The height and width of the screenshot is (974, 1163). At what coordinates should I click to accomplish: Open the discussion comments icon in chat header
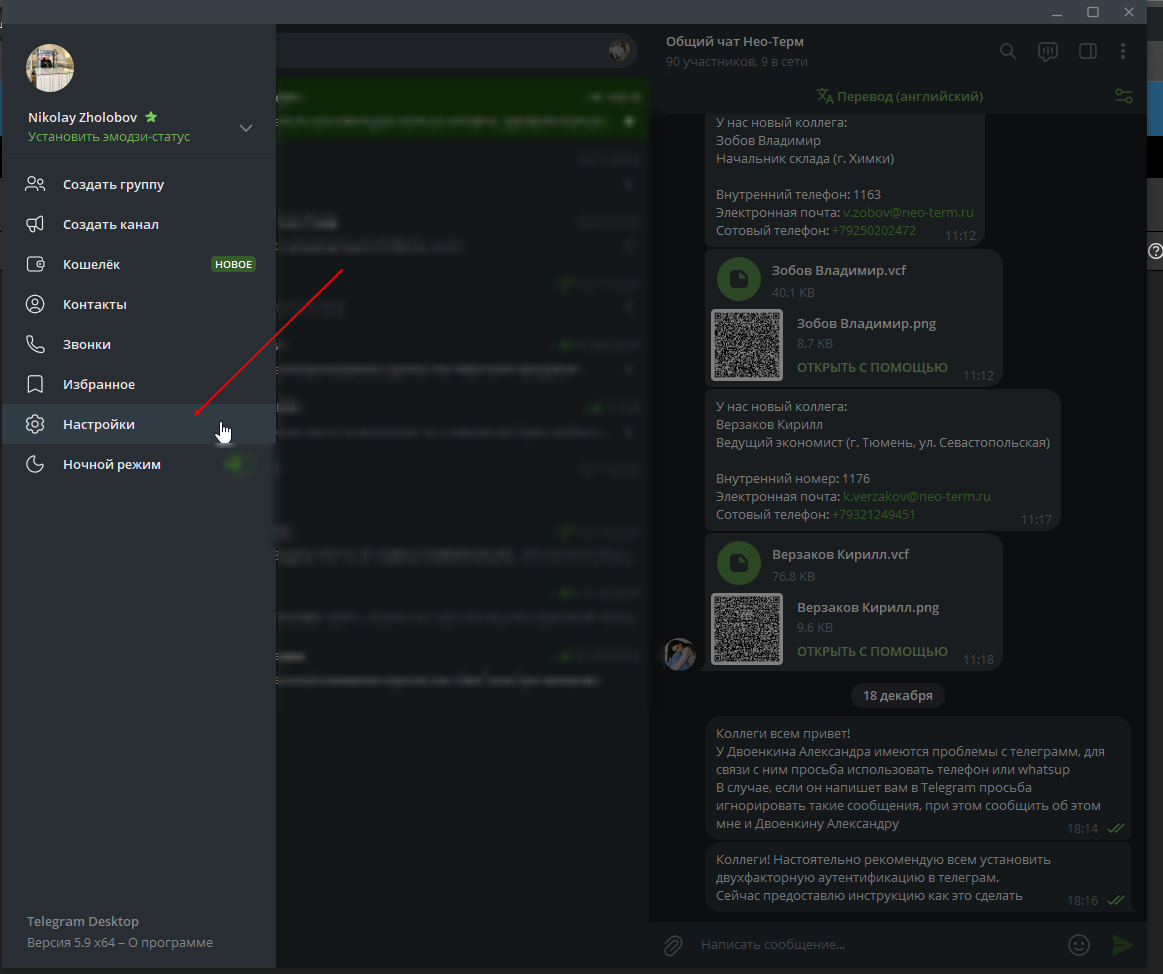(x=1047, y=51)
